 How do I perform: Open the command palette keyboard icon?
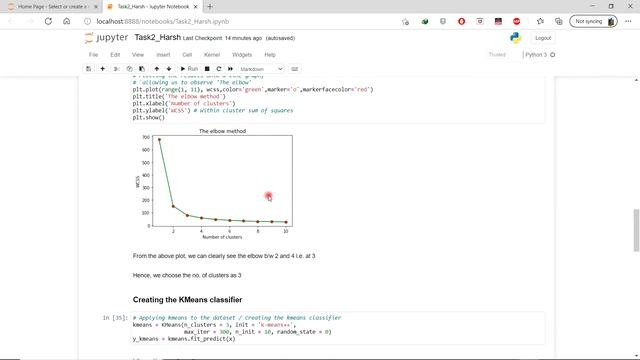click(x=294, y=69)
